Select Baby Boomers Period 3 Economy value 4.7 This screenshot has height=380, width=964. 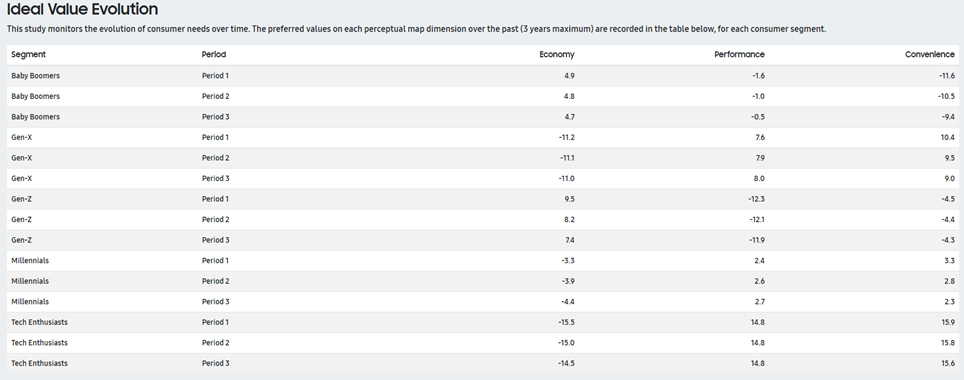pos(569,117)
